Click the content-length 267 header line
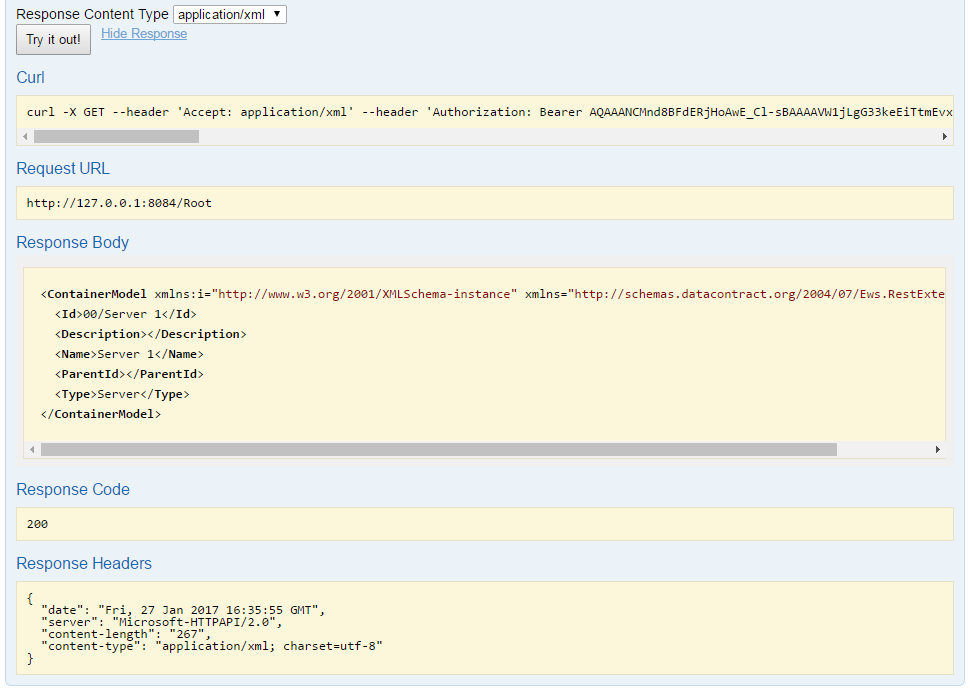This screenshot has height=691, width=970. (x=126, y=634)
